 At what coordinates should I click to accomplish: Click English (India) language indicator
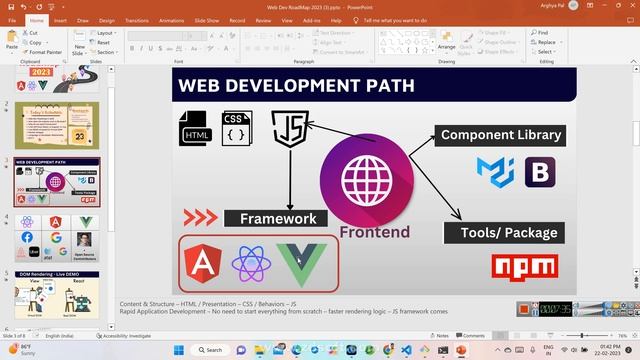[59, 336]
